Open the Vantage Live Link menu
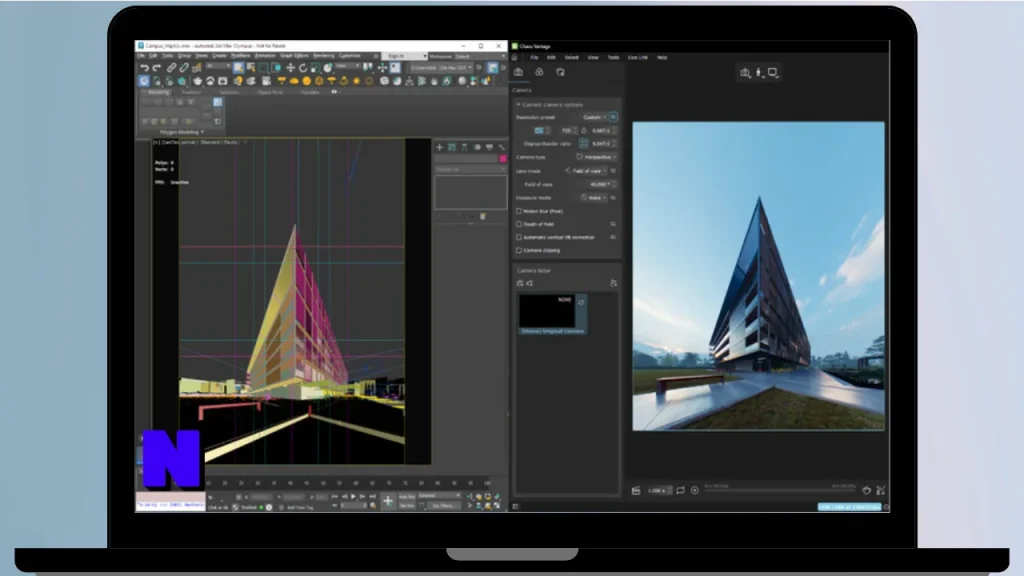Screen dimensions: 1024x576 coord(637,57)
